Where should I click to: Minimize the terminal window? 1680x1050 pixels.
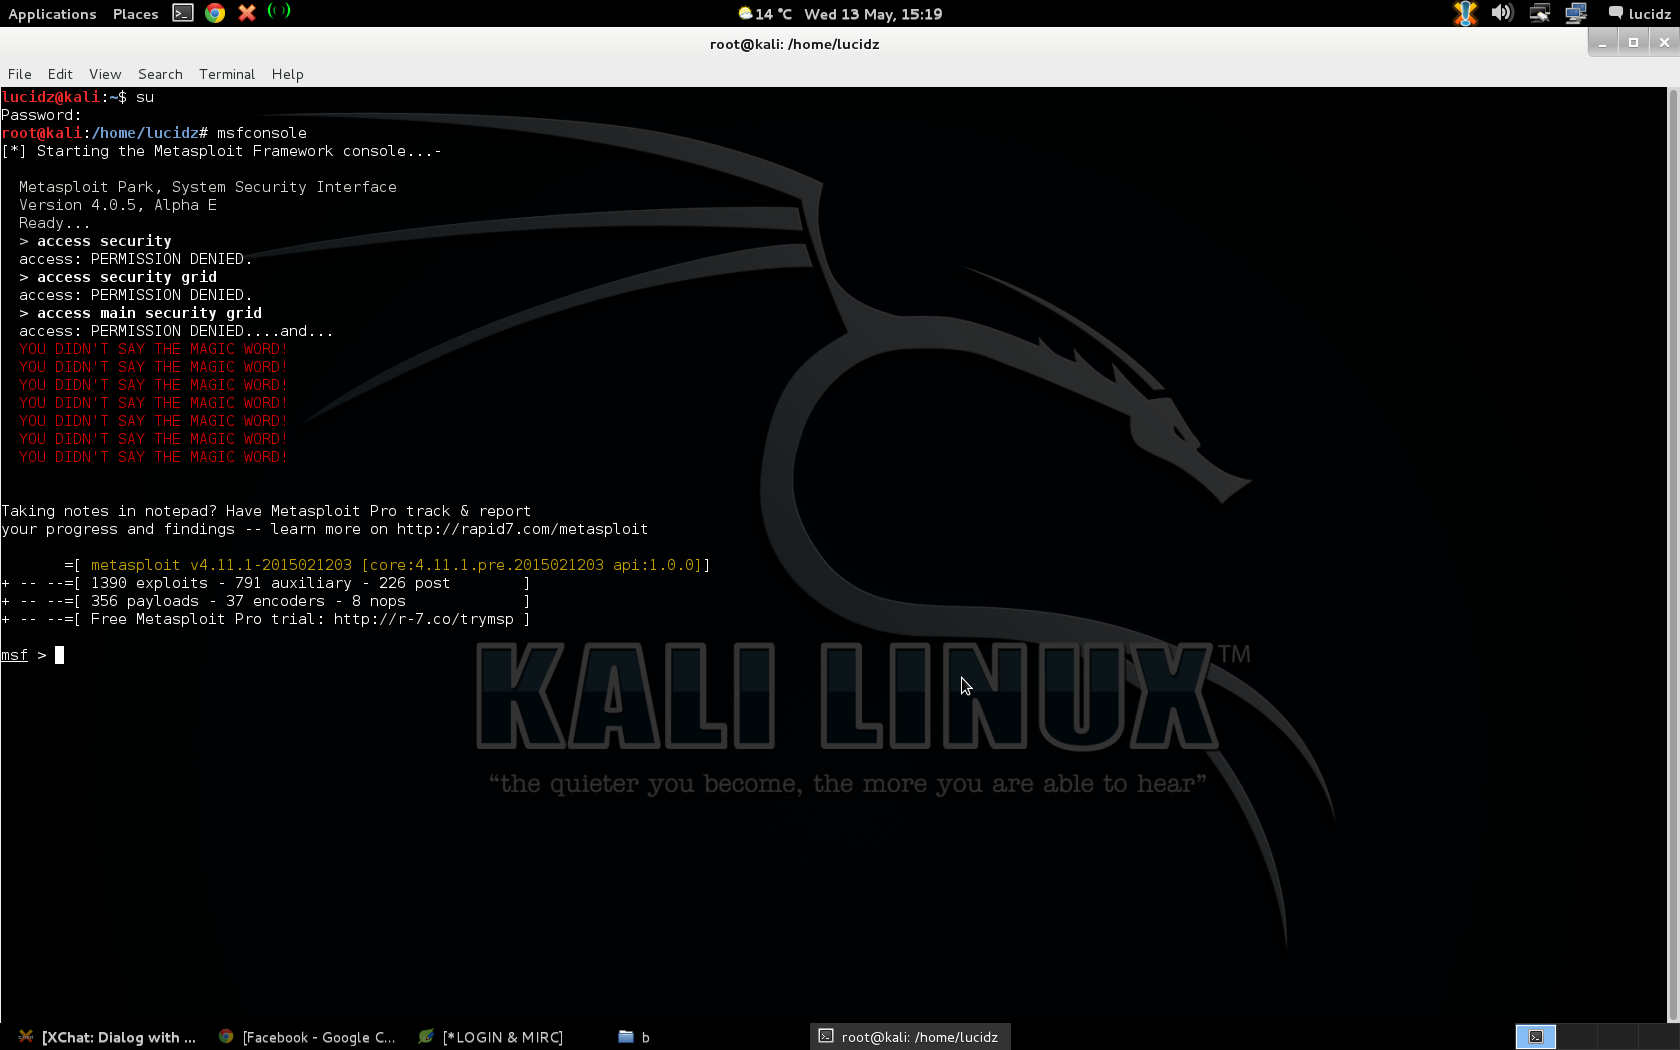click(x=1602, y=43)
